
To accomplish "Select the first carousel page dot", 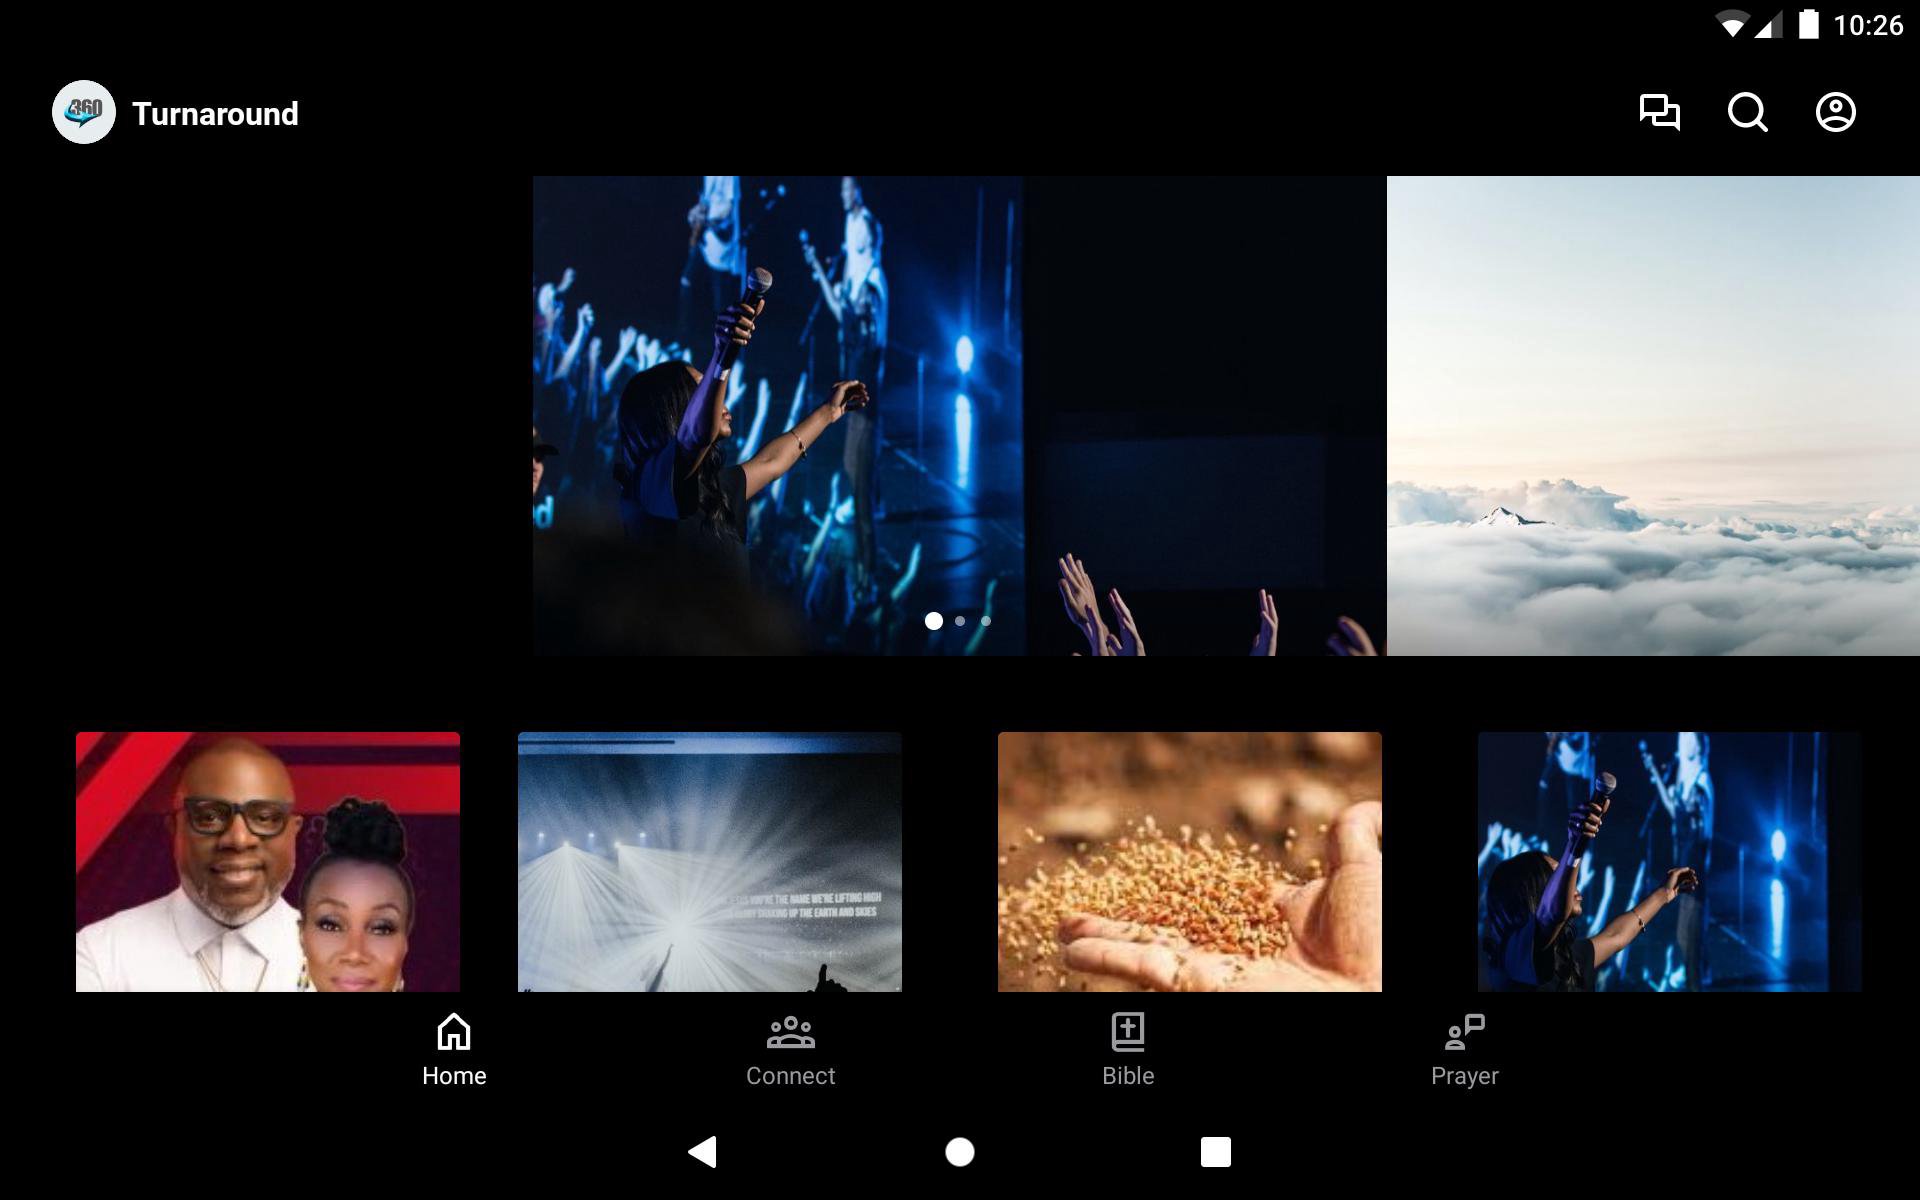I will click(x=934, y=621).
